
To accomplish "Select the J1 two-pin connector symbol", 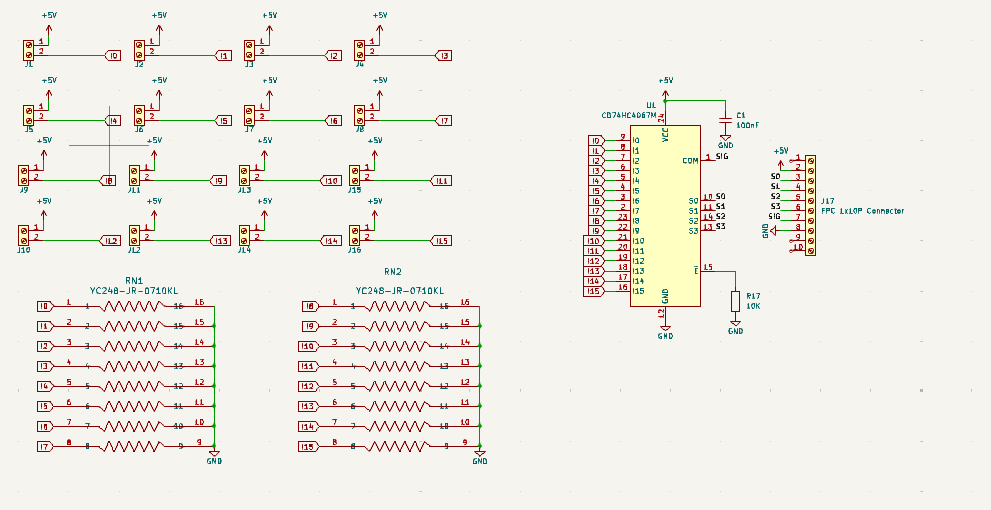I will 28,50.
